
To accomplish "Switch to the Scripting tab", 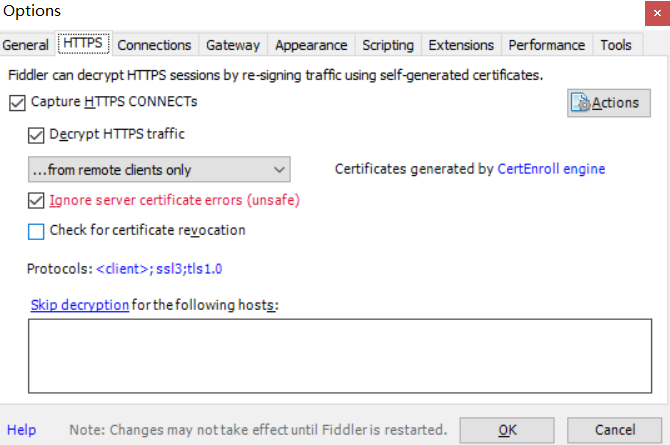I will pos(388,45).
